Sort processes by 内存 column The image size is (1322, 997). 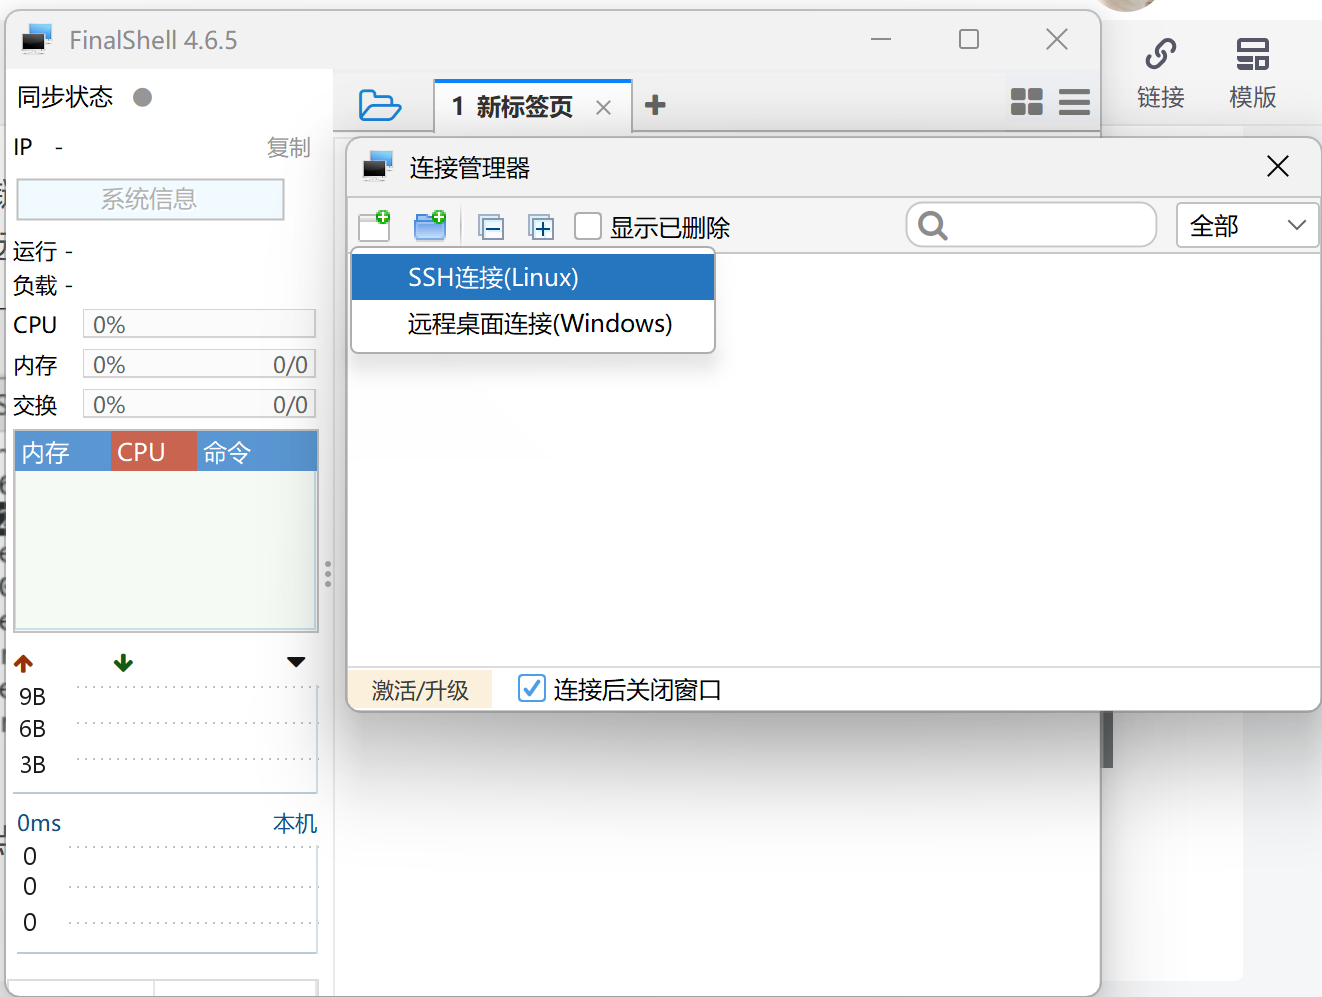point(62,452)
